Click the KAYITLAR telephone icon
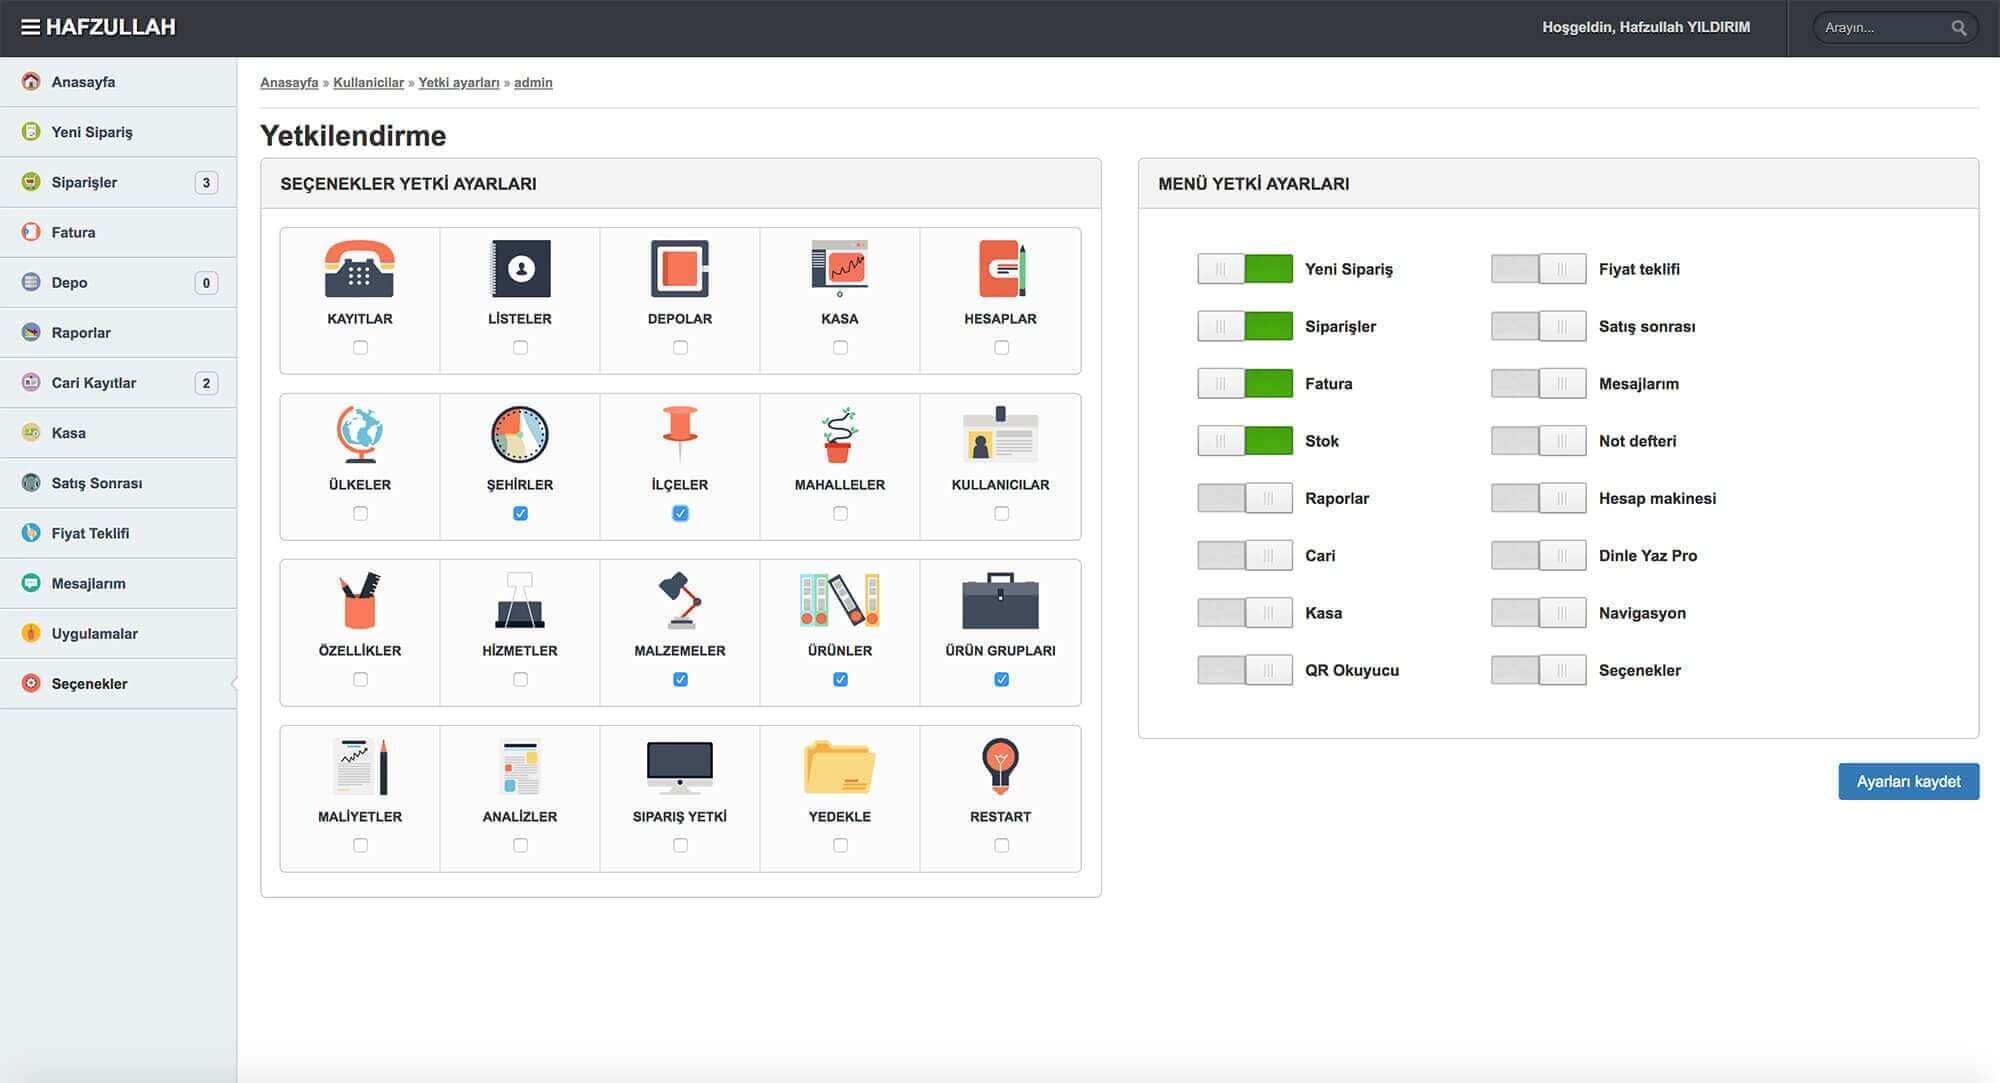The width and height of the screenshot is (2000, 1083). 359,269
